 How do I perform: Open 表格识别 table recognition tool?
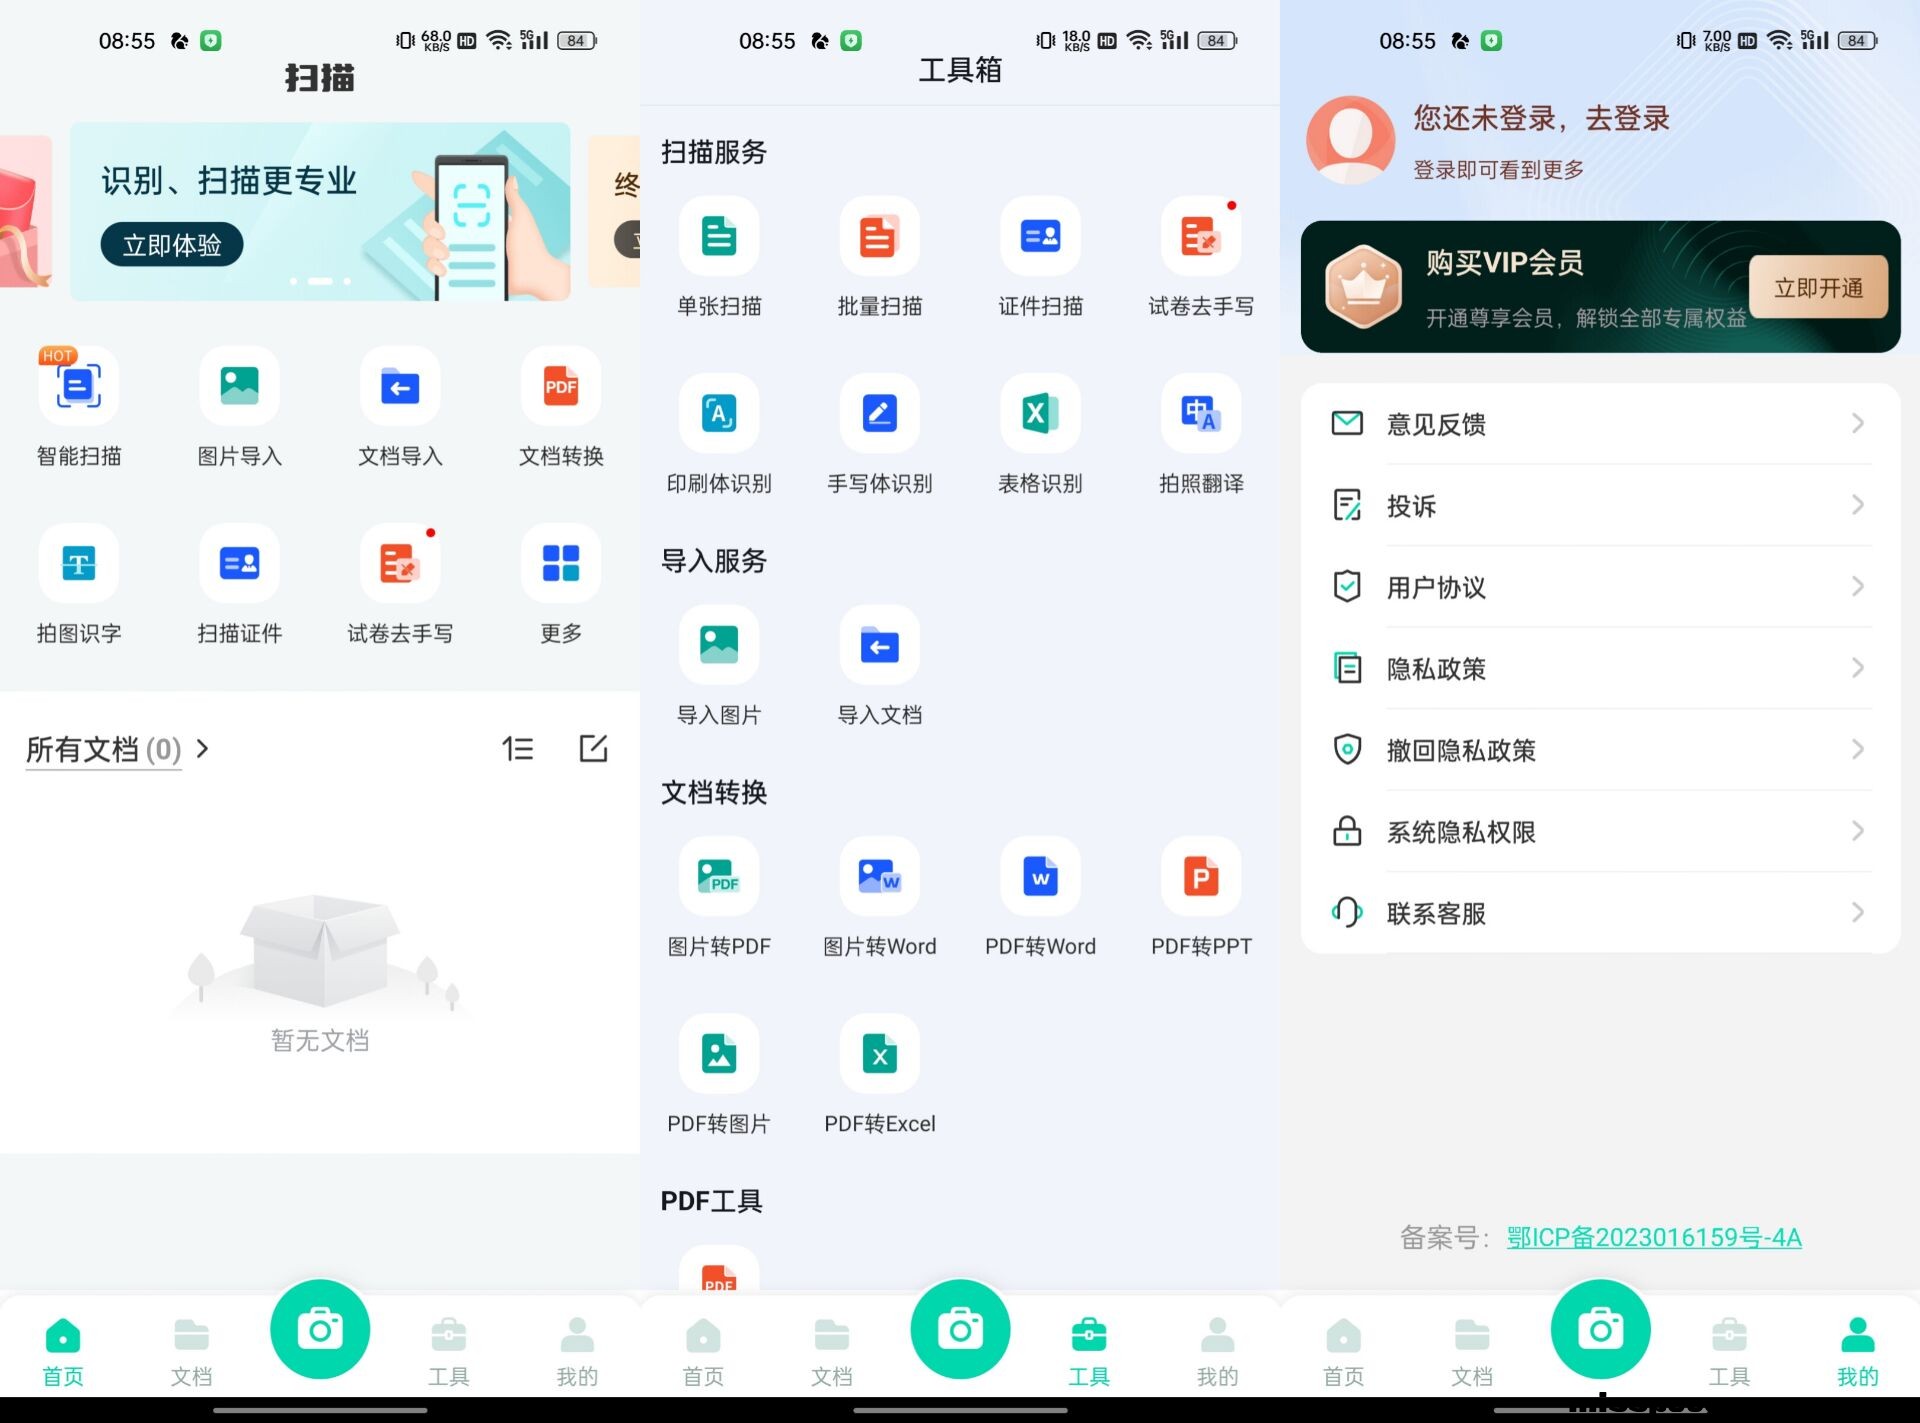pos(1040,414)
